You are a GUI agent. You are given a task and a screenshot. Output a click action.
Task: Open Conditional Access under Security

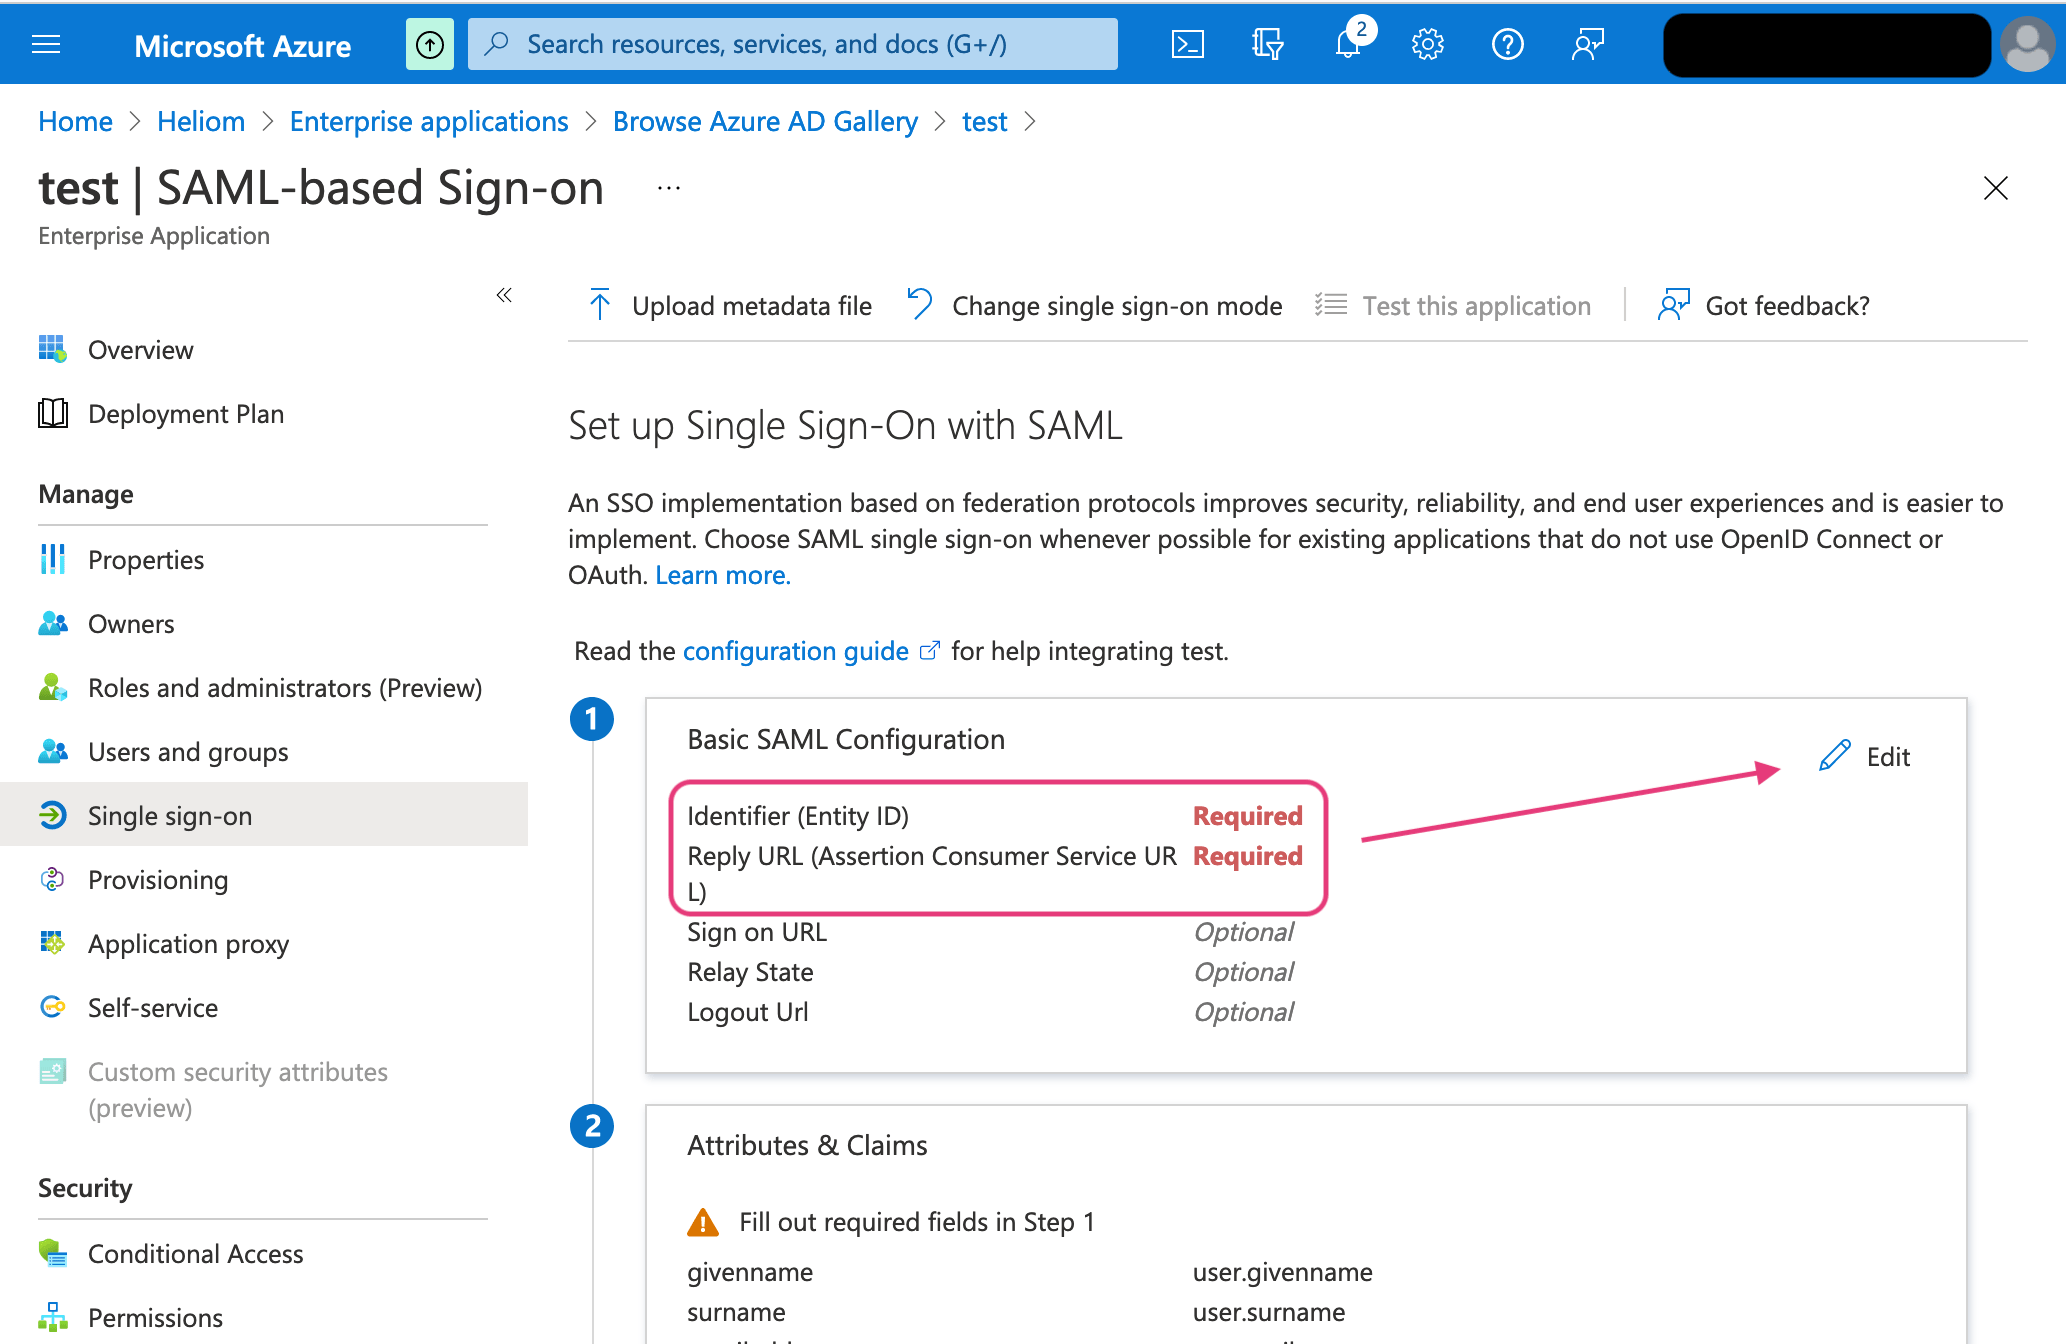195,1254
